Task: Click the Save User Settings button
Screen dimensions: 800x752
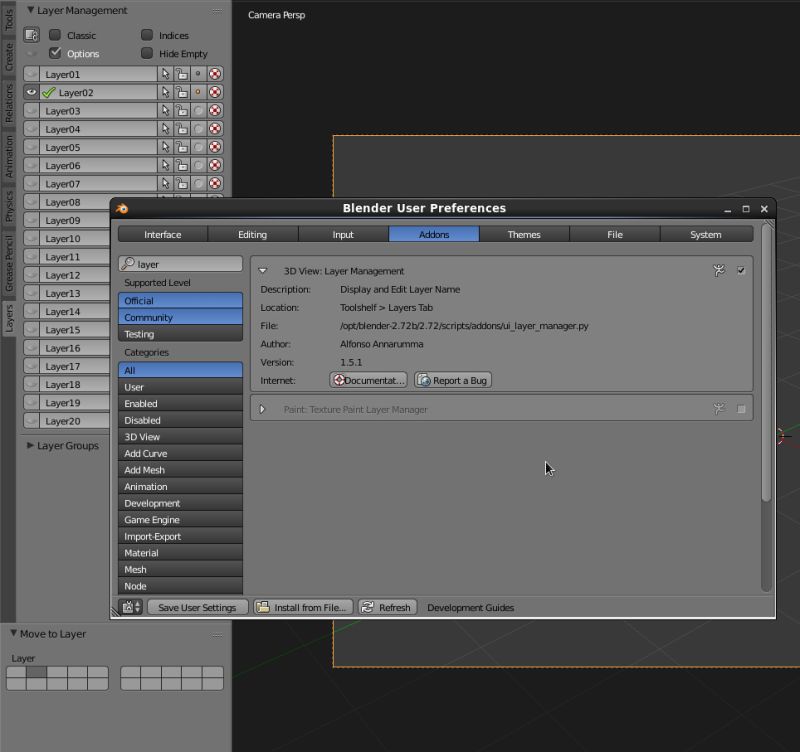Action: (x=197, y=607)
